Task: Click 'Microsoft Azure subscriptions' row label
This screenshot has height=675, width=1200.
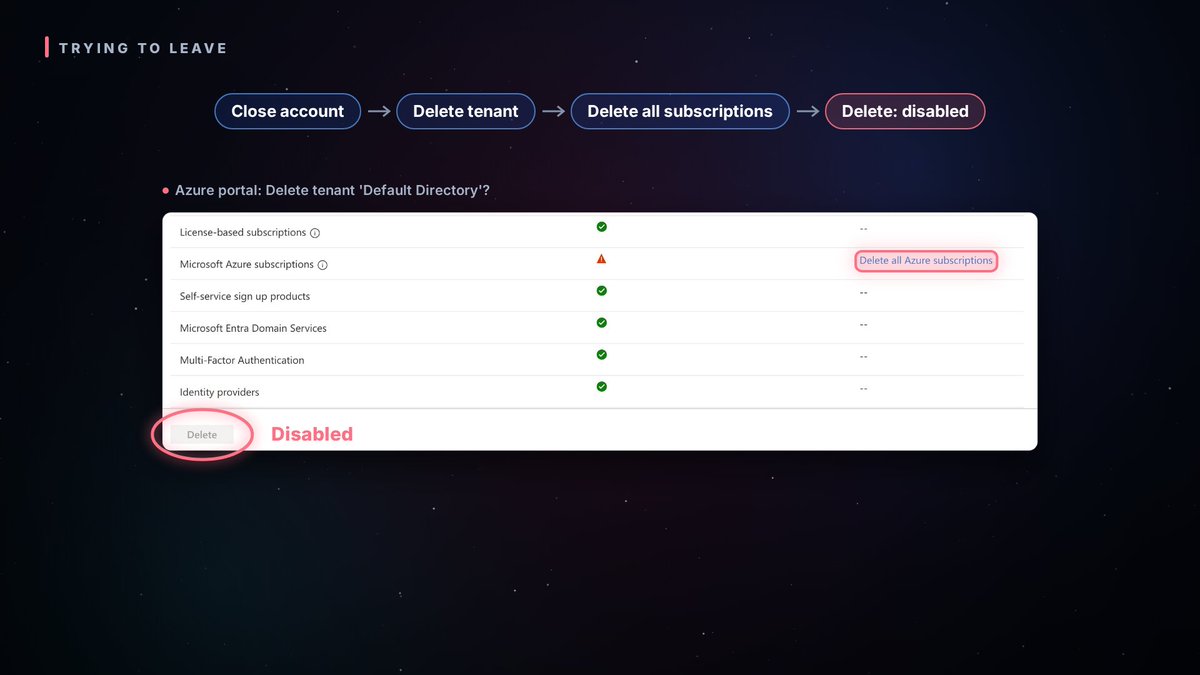Action: 247,265
